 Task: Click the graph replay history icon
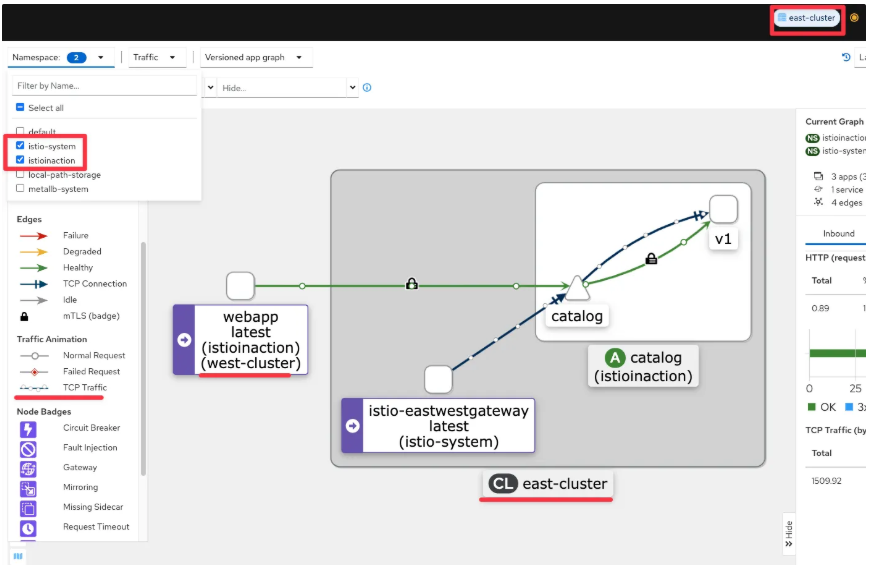(x=846, y=57)
